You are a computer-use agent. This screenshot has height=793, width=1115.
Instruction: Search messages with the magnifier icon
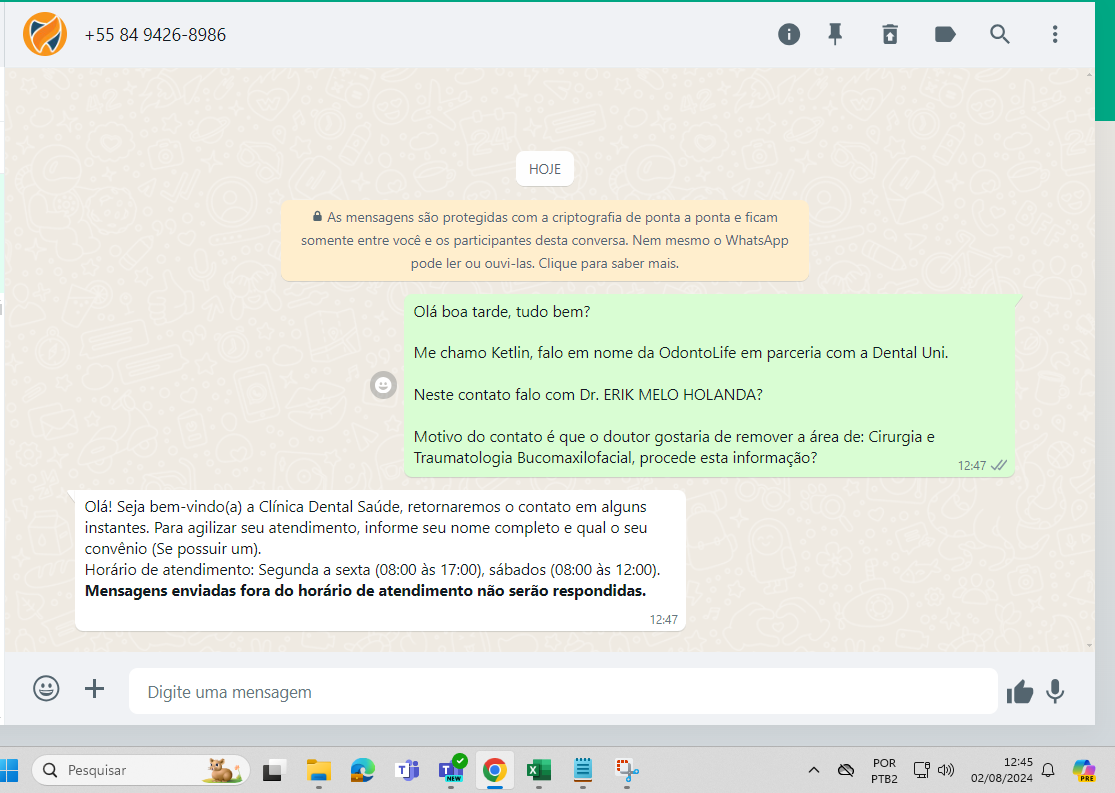click(x=1000, y=34)
